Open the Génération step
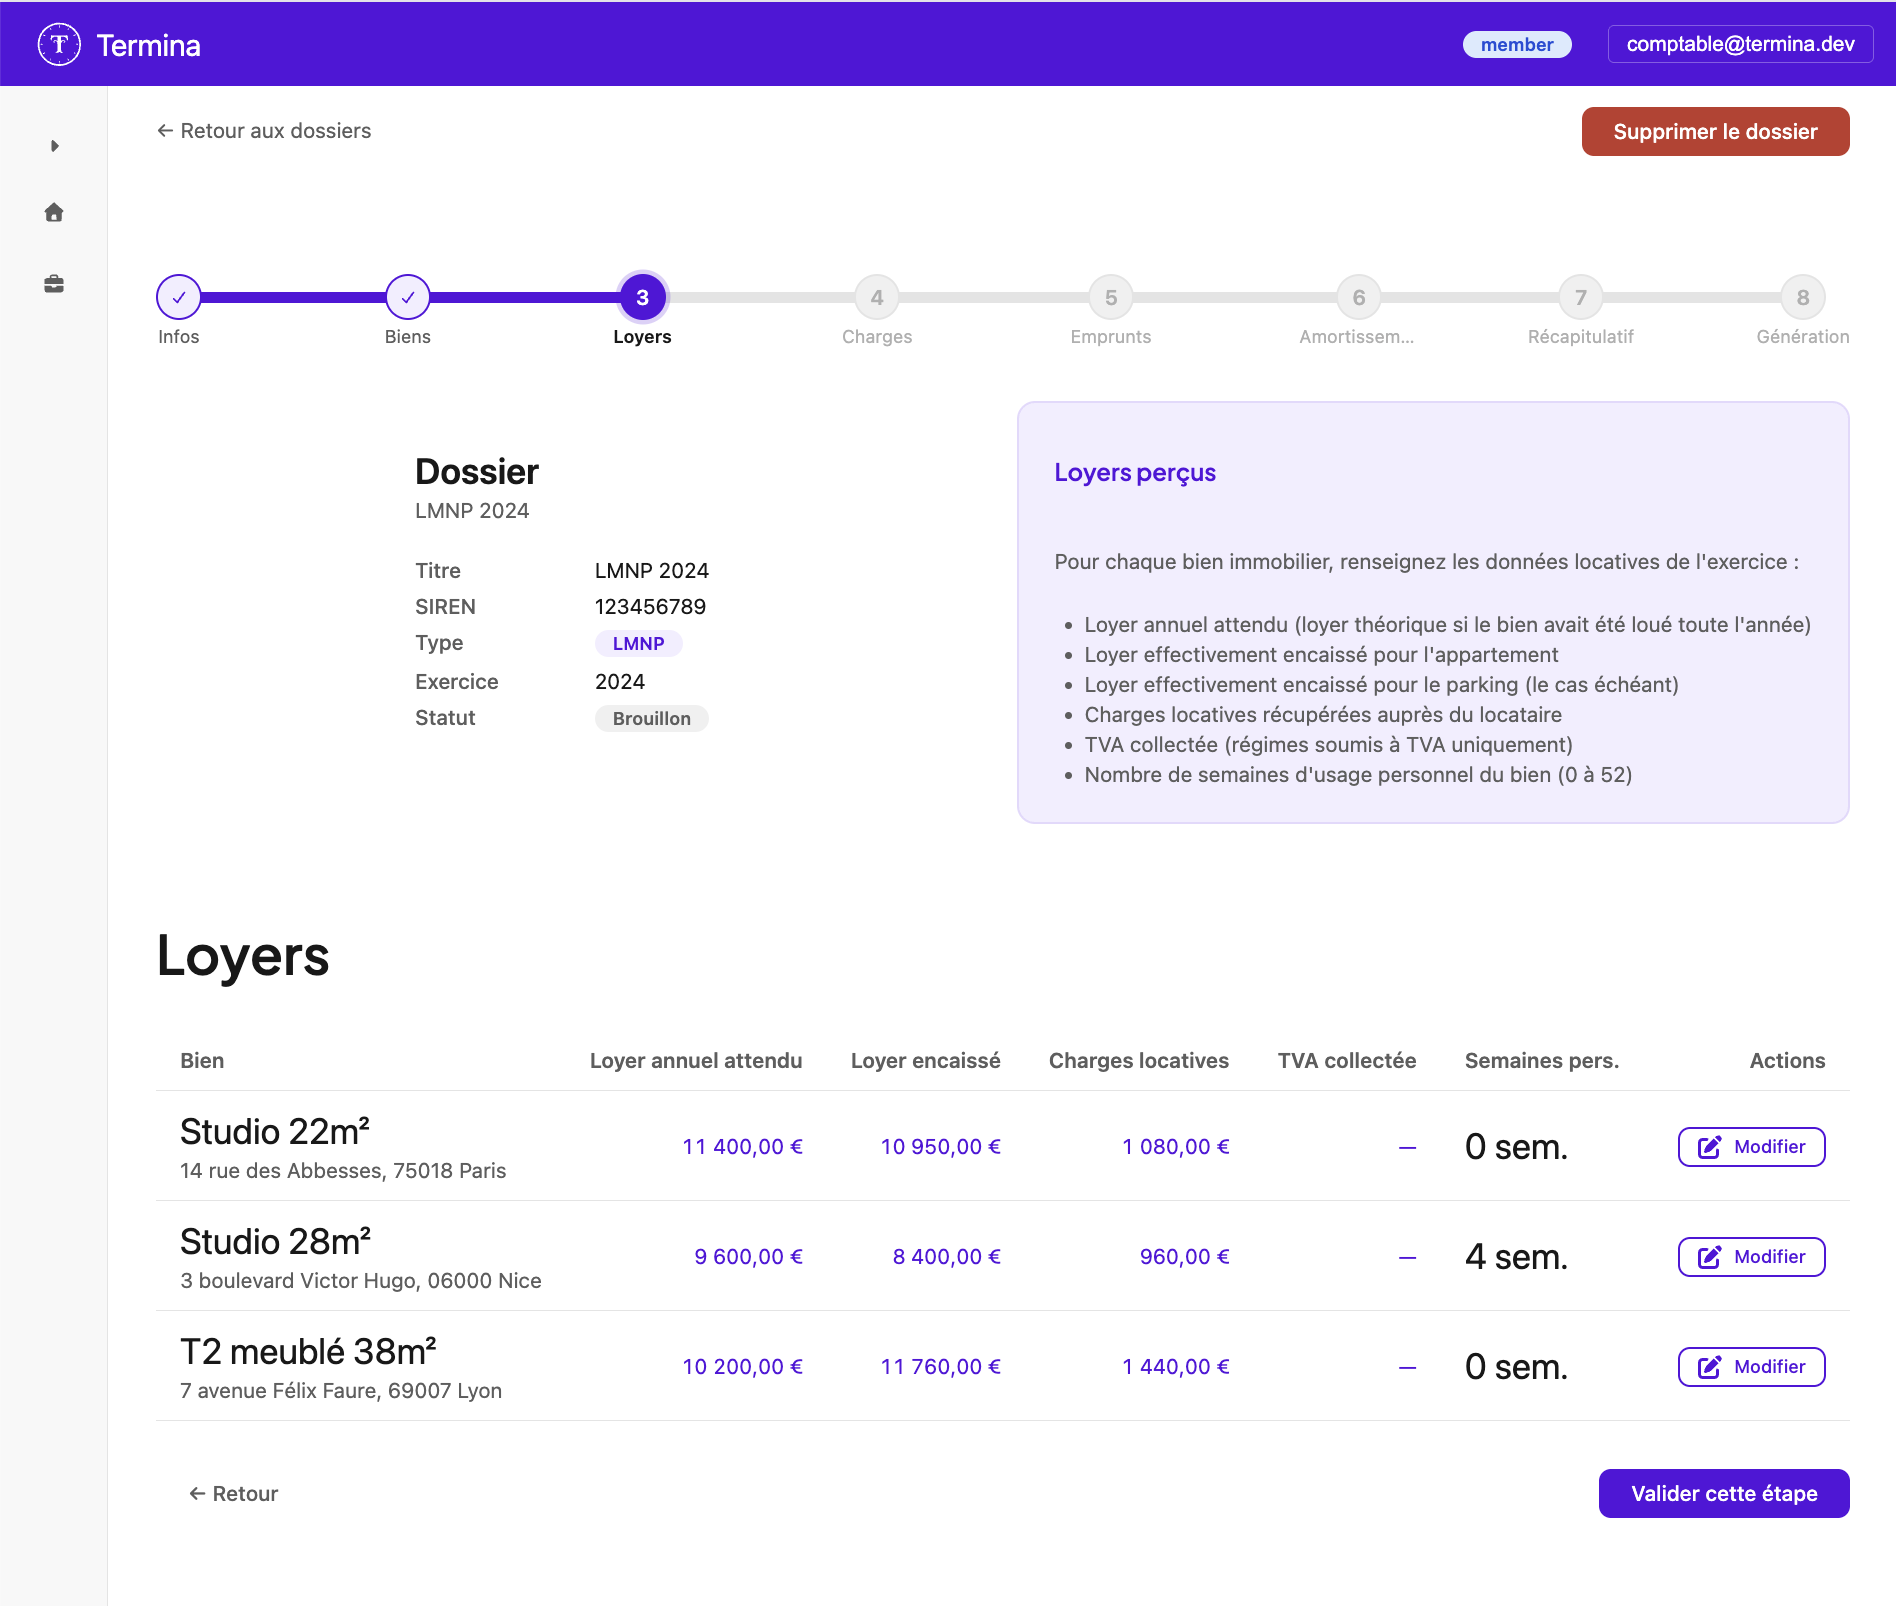Viewport: 1896px width, 1606px height. pyautogui.click(x=1803, y=296)
